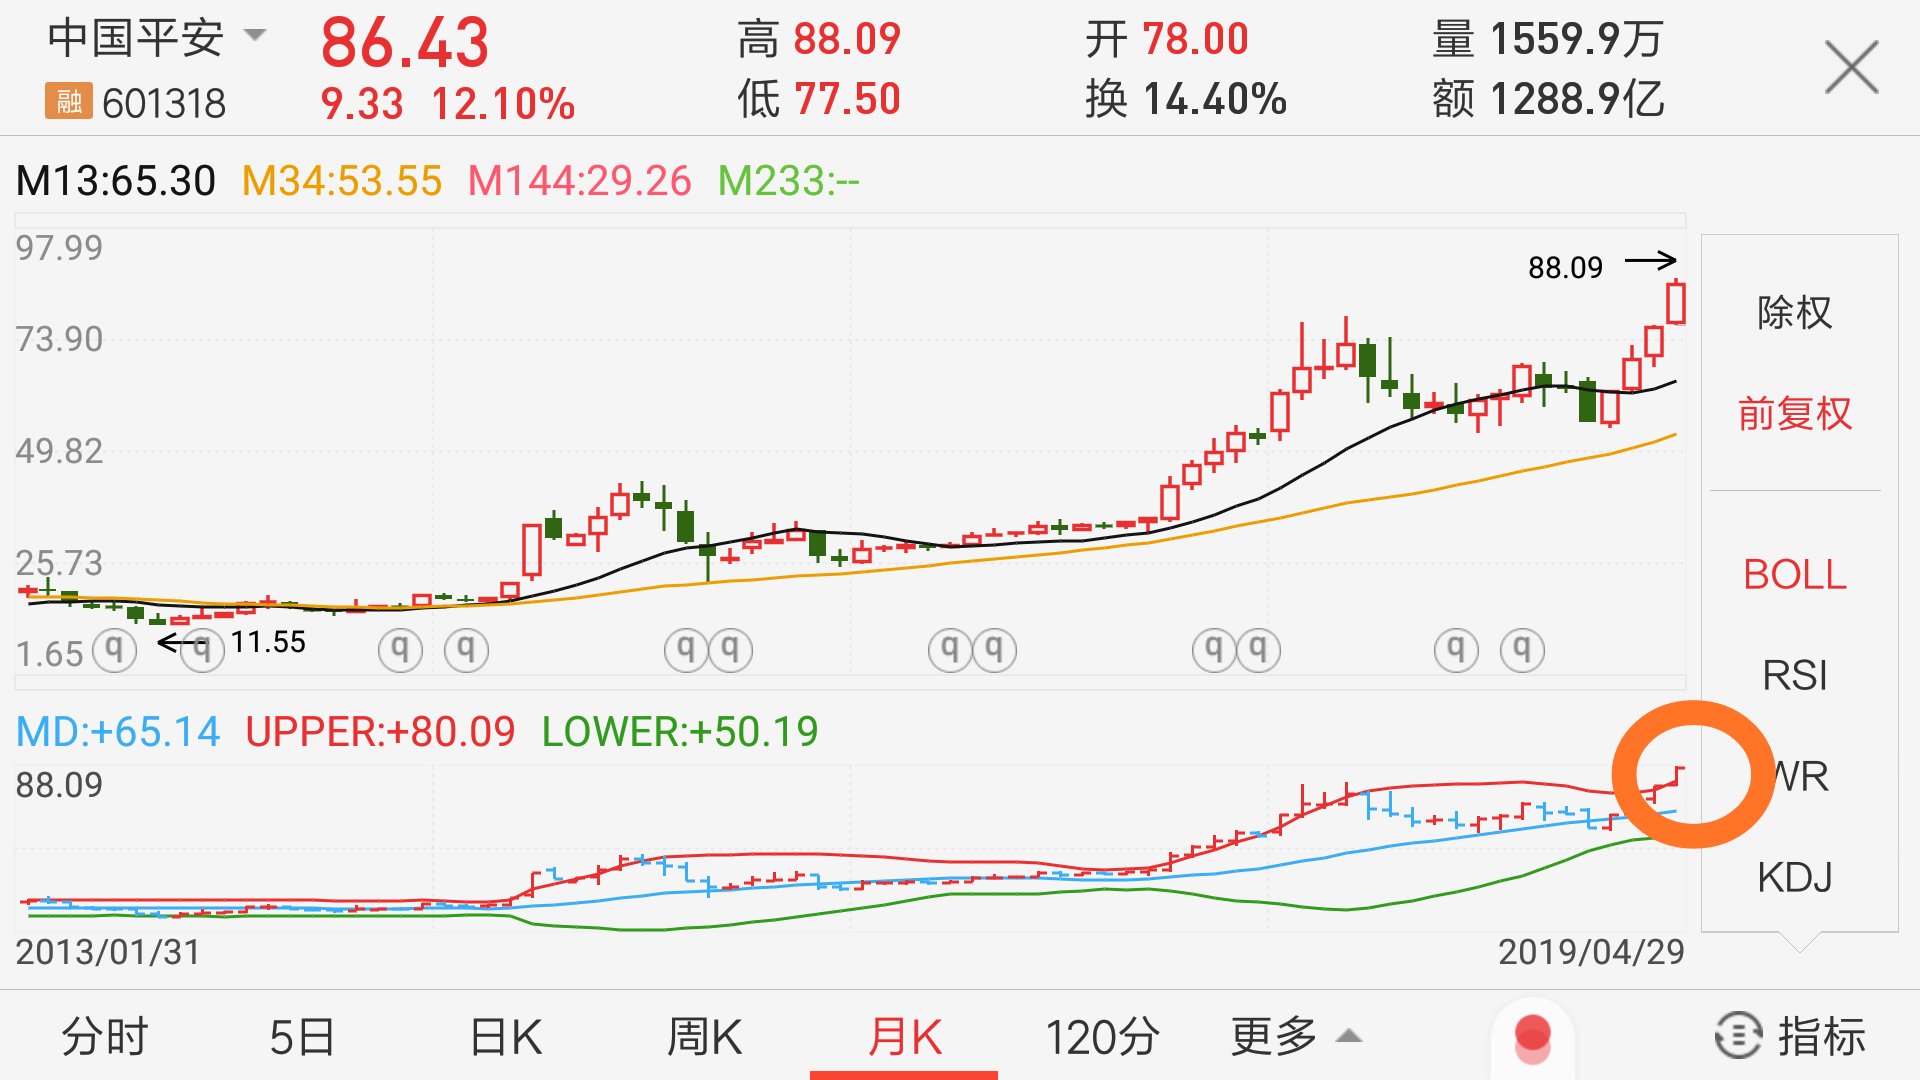Viewport: 1920px width, 1080px height.
Task: Select 前复权 price adjustment option
Action: (1795, 413)
